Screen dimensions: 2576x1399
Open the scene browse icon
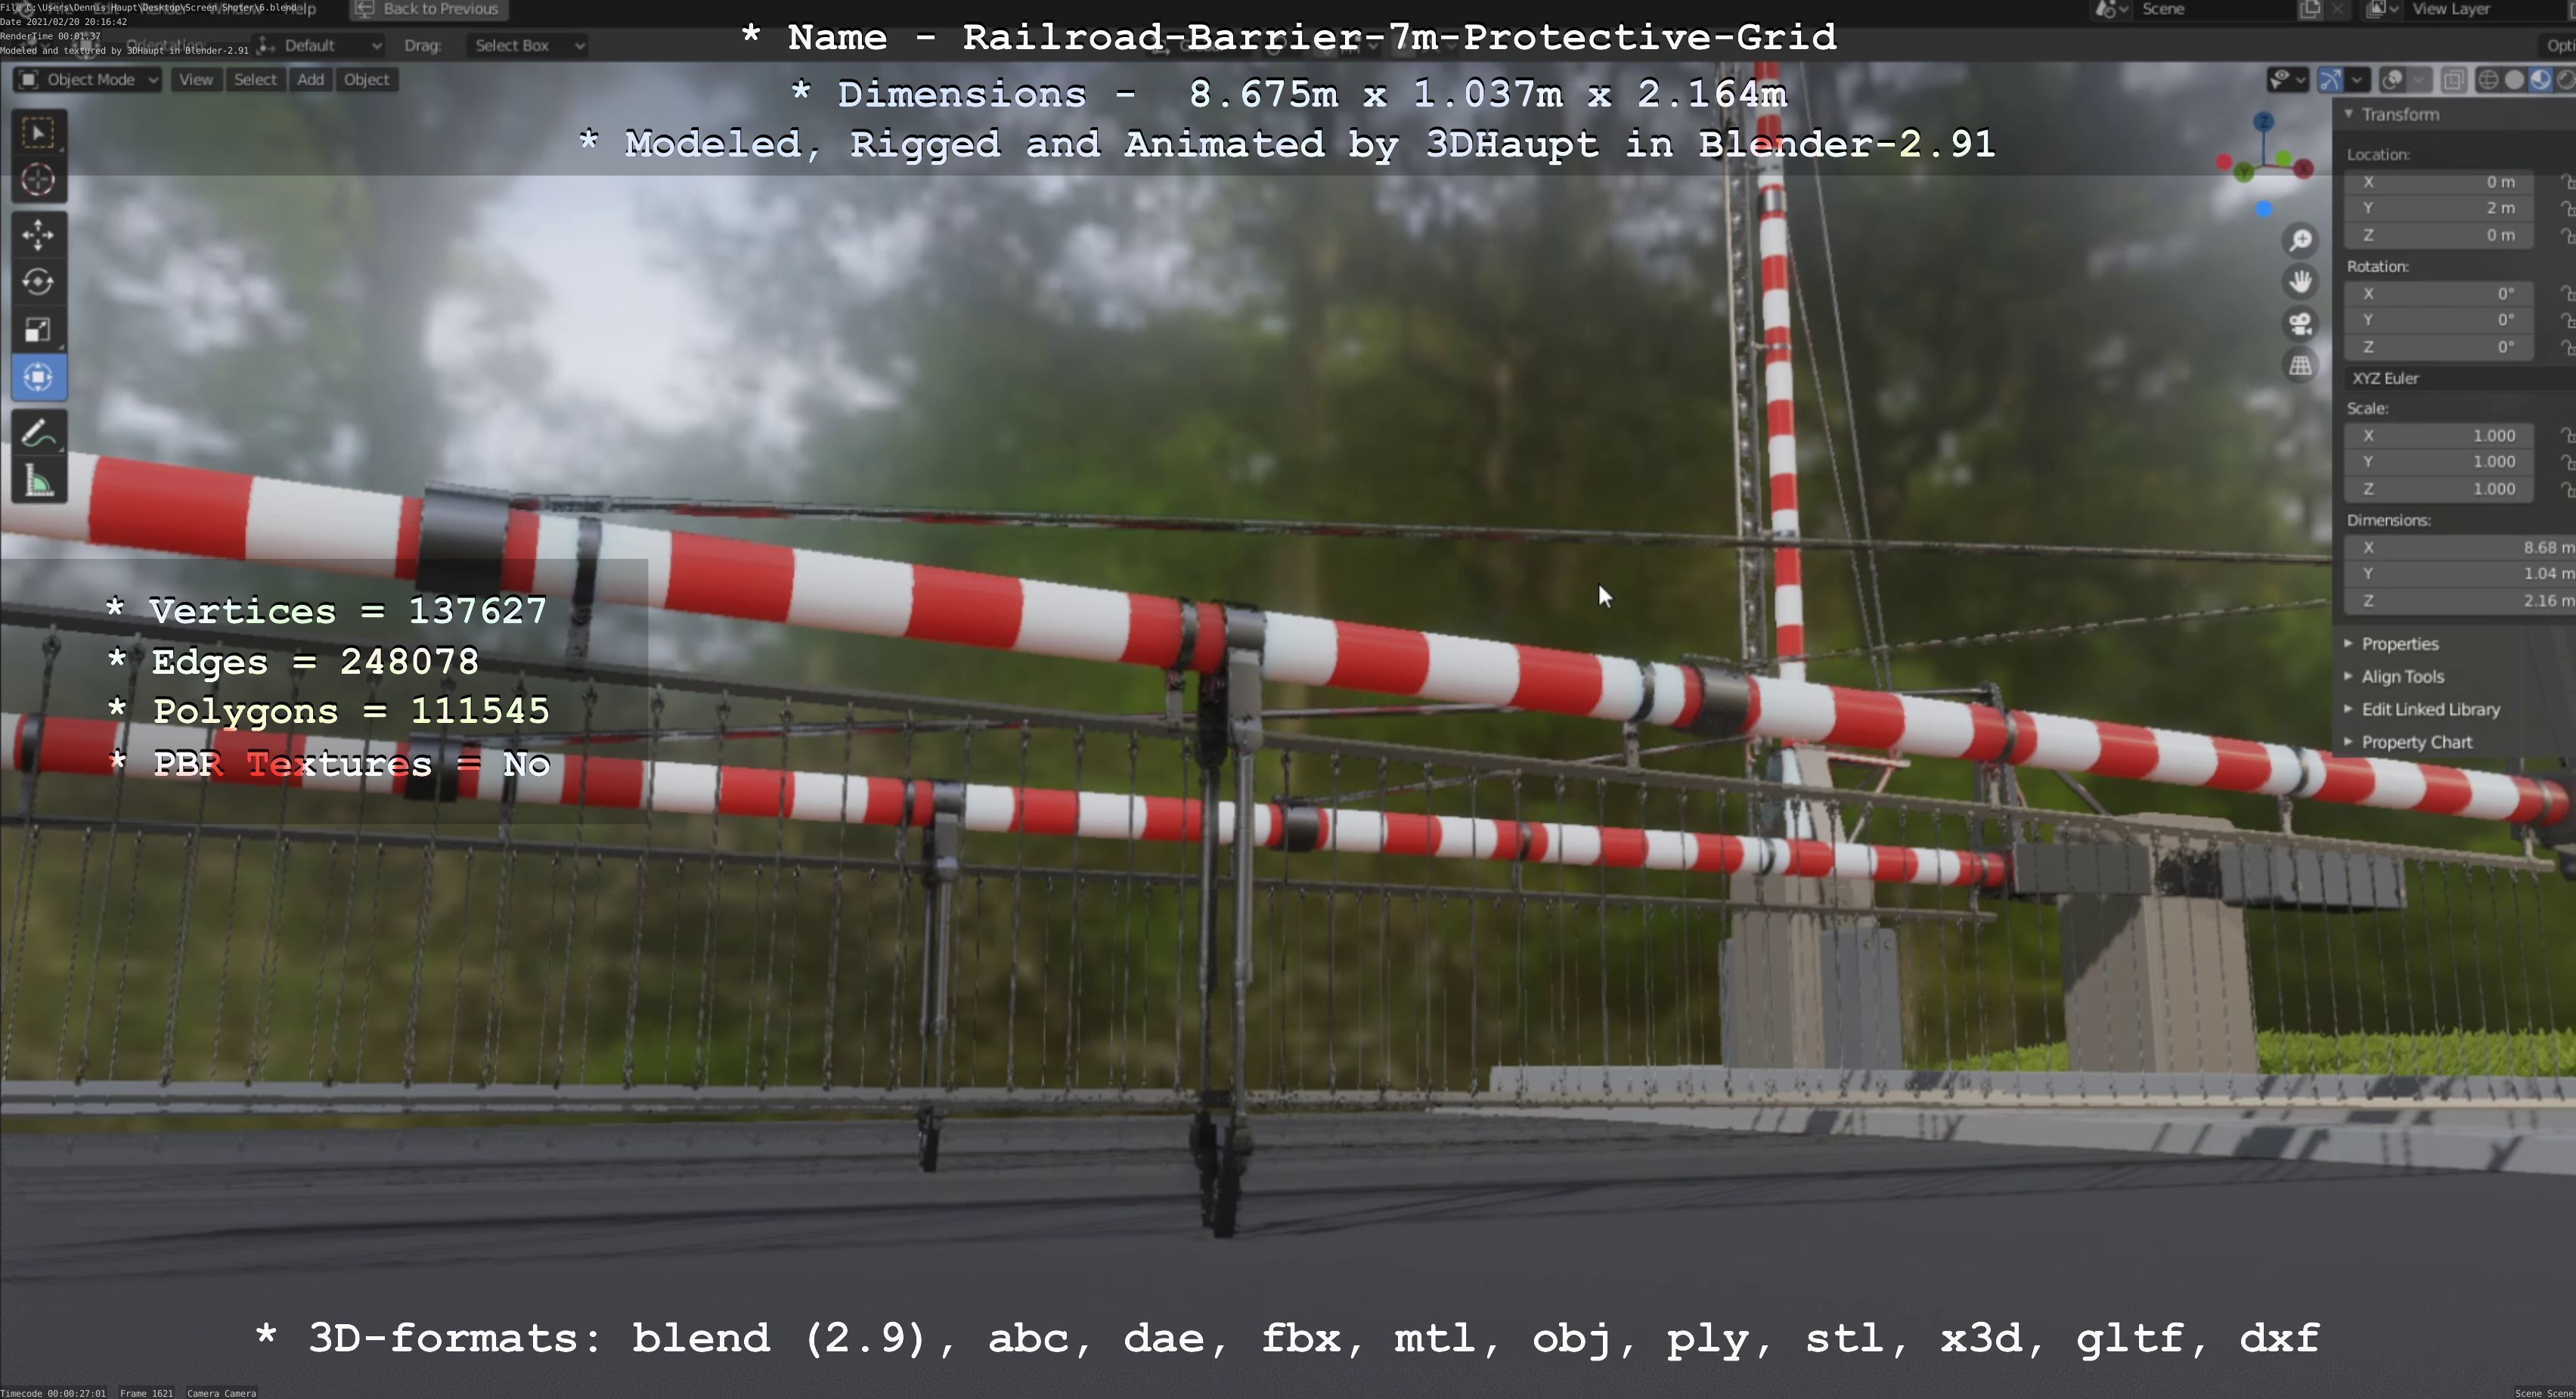2110,9
